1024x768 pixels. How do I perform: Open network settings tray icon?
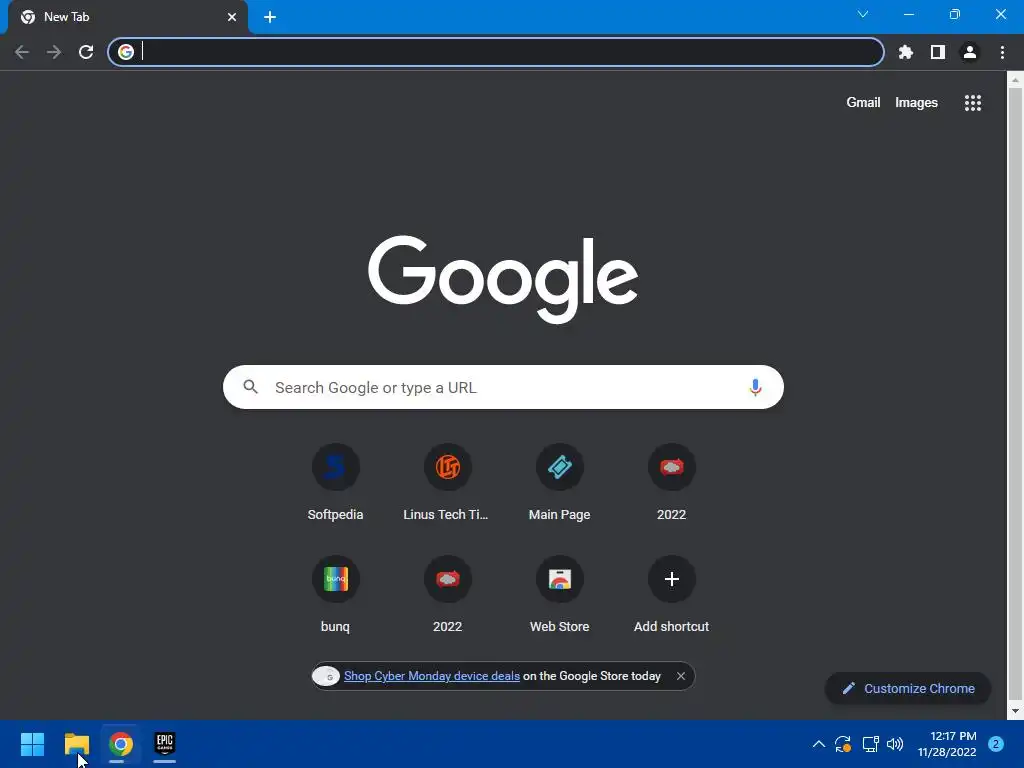coord(870,744)
